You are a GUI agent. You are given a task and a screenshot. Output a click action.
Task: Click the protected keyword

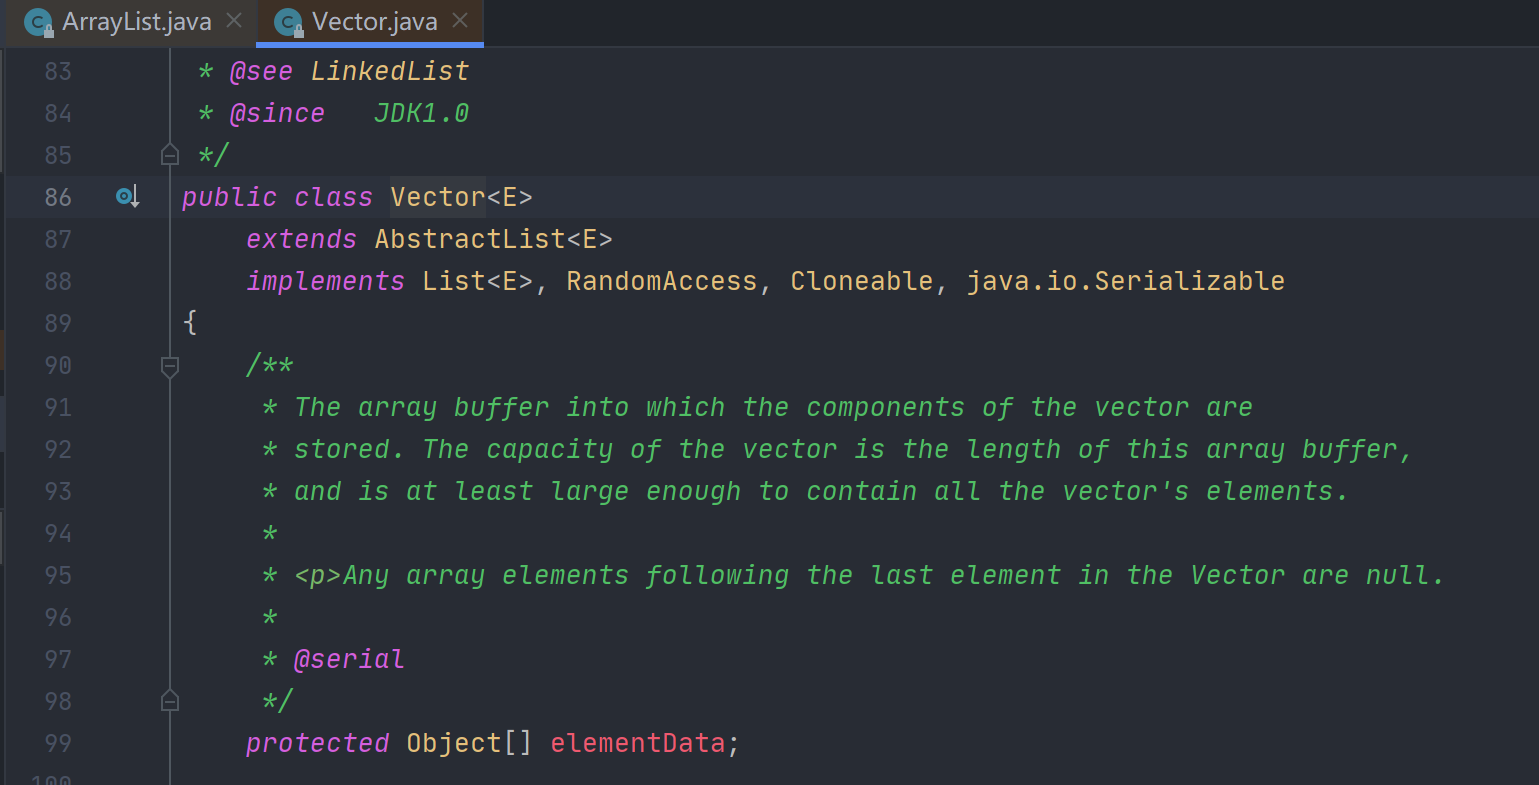click(318, 743)
